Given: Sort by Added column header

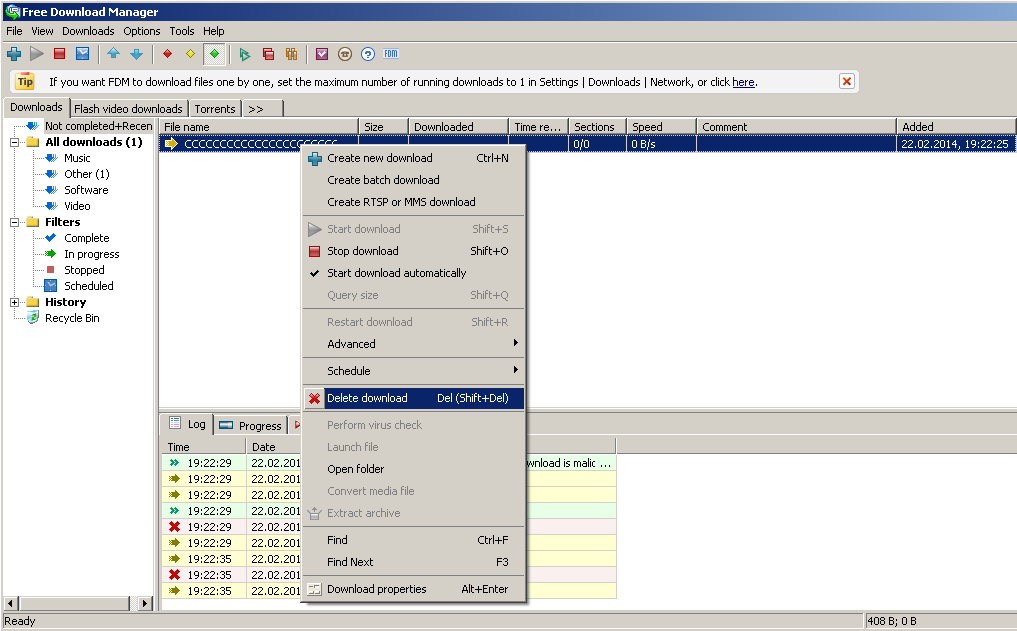Looking at the screenshot, I should click(x=956, y=126).
